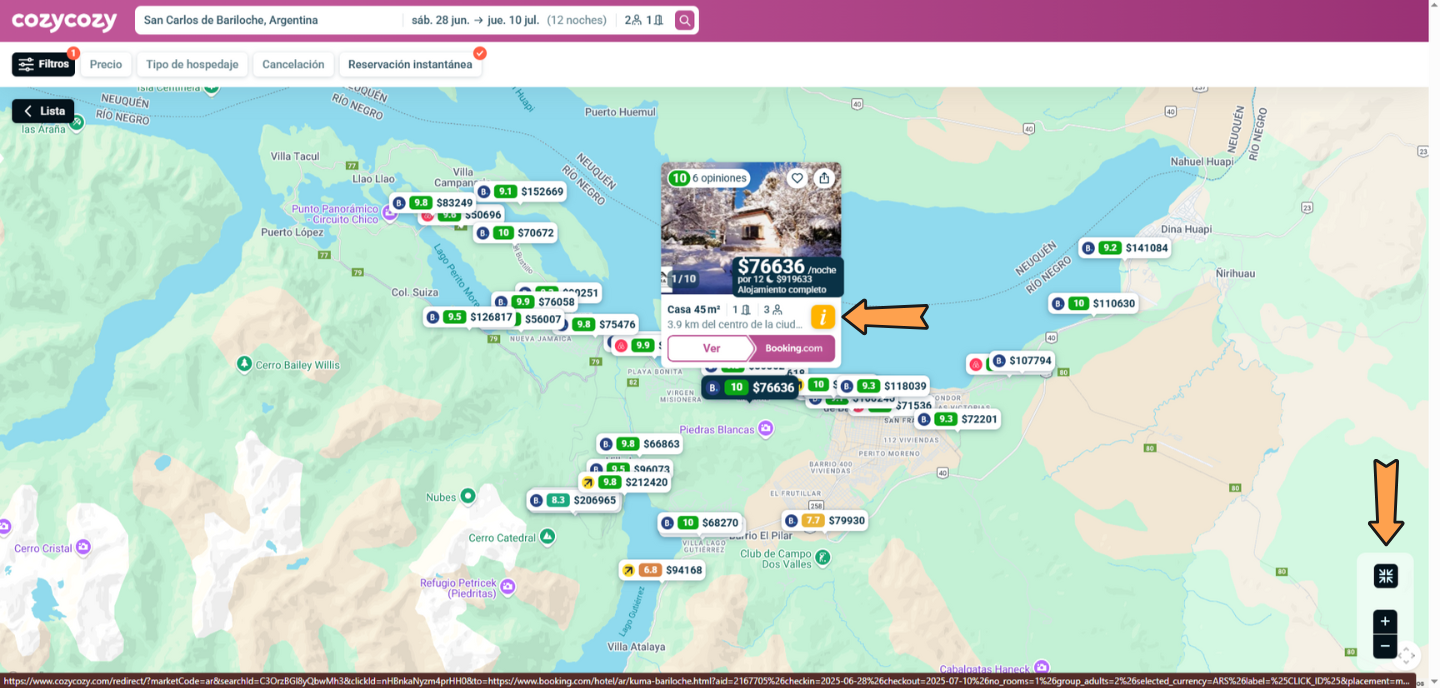The height and width of the screenshot is (688, 1440).
Task: Open the yellow info icon on card
Action: click(822, 317)
